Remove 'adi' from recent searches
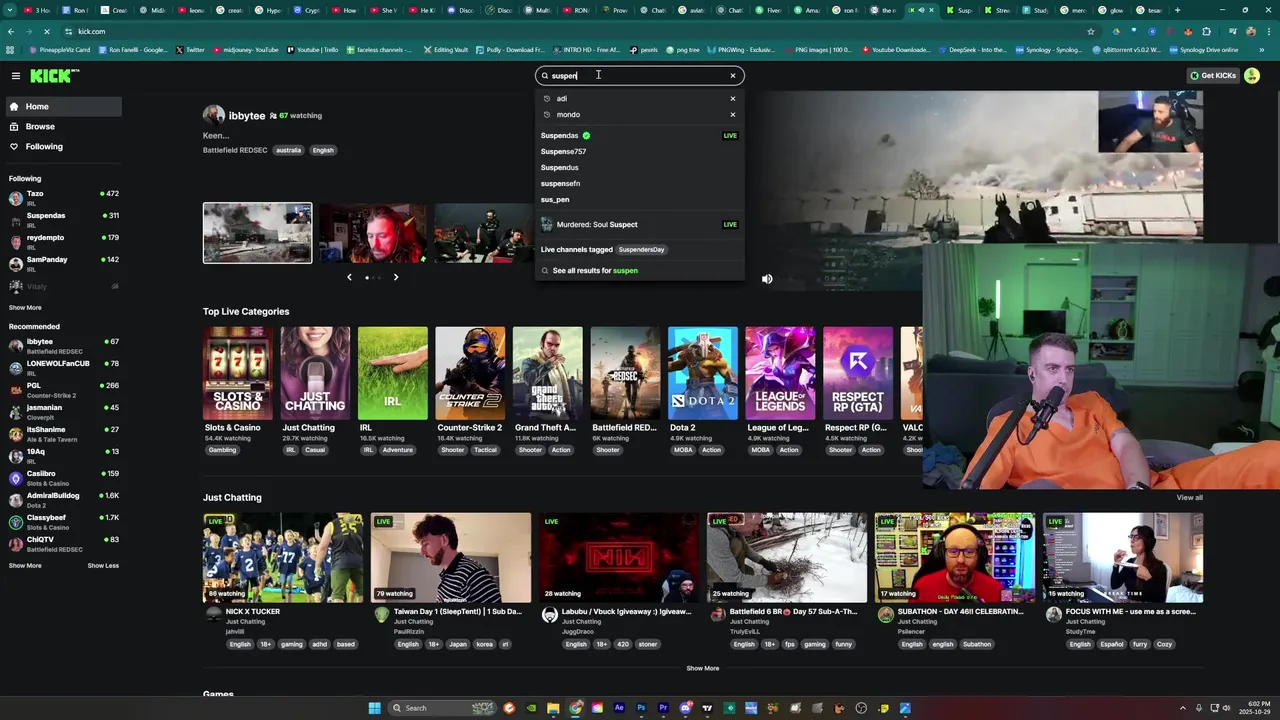Screen dimensions: 1280x720 coord(732,98)
